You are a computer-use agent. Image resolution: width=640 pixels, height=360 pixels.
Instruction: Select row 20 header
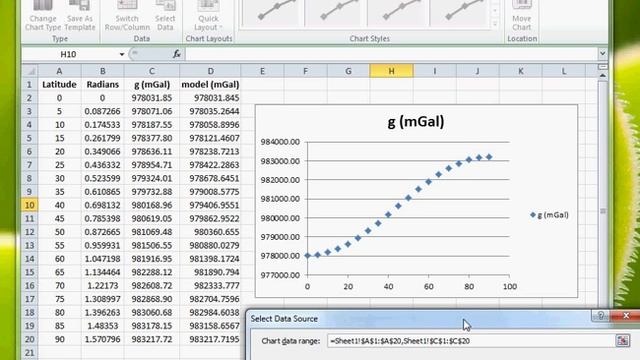click(29, 339)
